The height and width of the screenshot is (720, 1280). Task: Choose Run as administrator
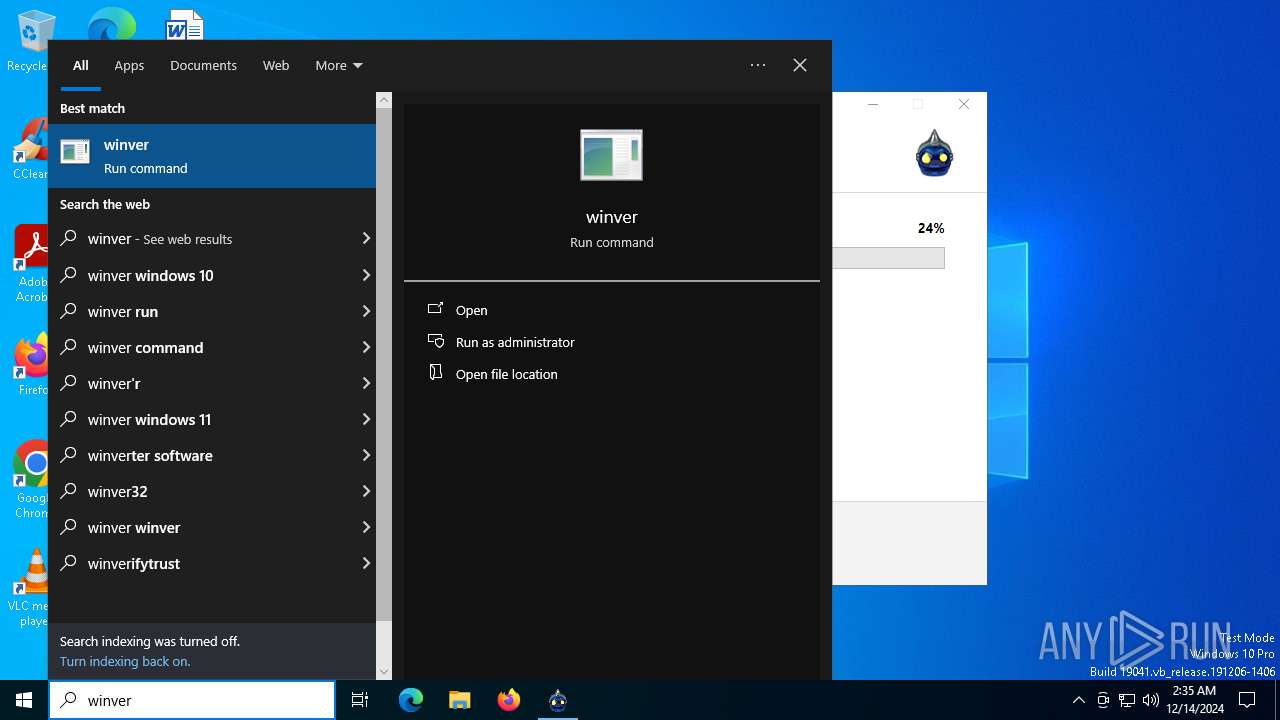pos(514,342)
